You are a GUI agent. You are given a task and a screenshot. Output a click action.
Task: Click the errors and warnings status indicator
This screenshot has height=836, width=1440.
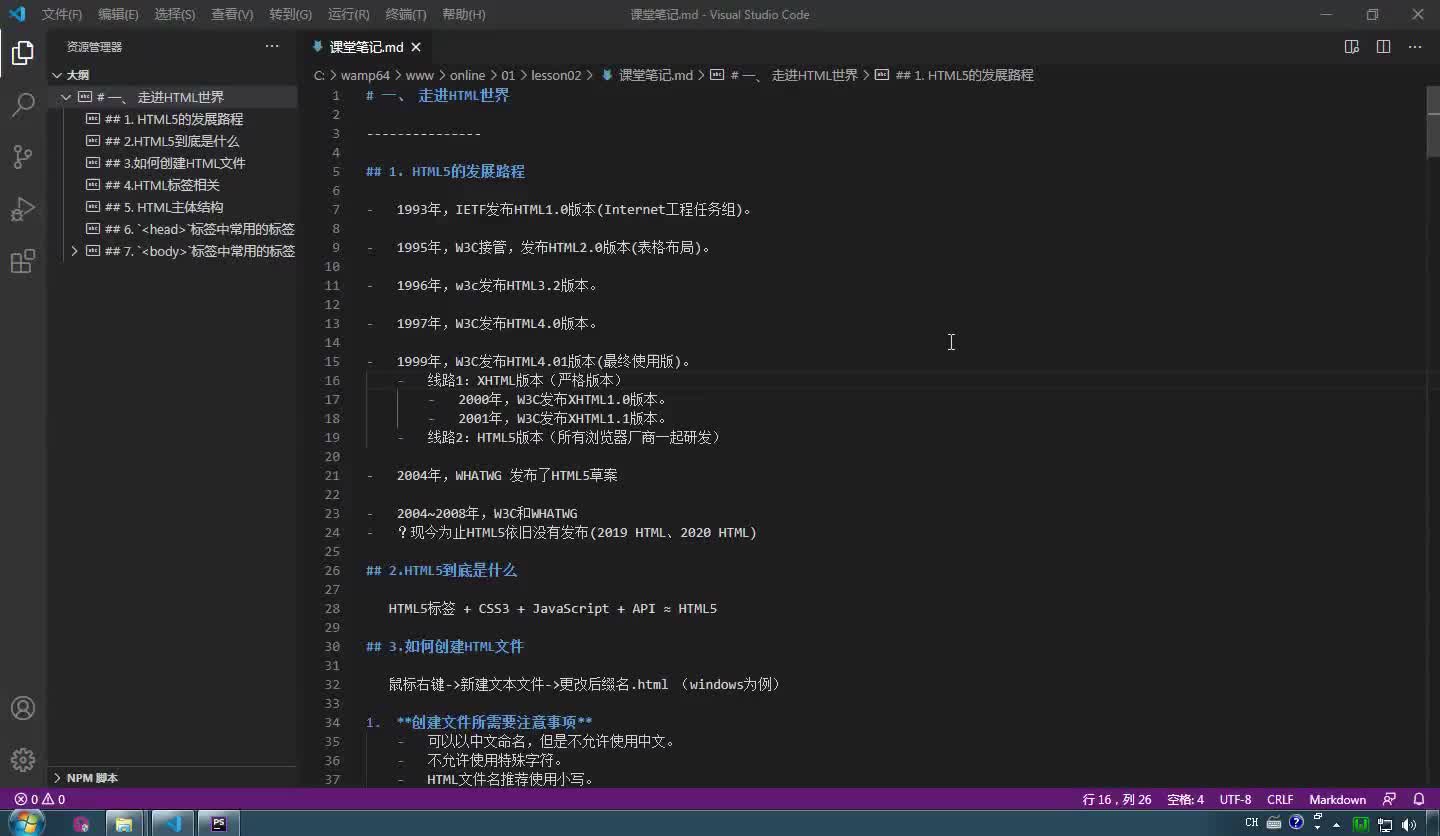point(40,799)
